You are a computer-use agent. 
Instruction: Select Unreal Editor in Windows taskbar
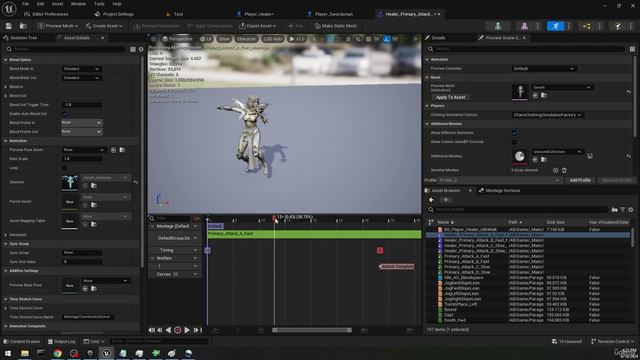tap(106, 353)
